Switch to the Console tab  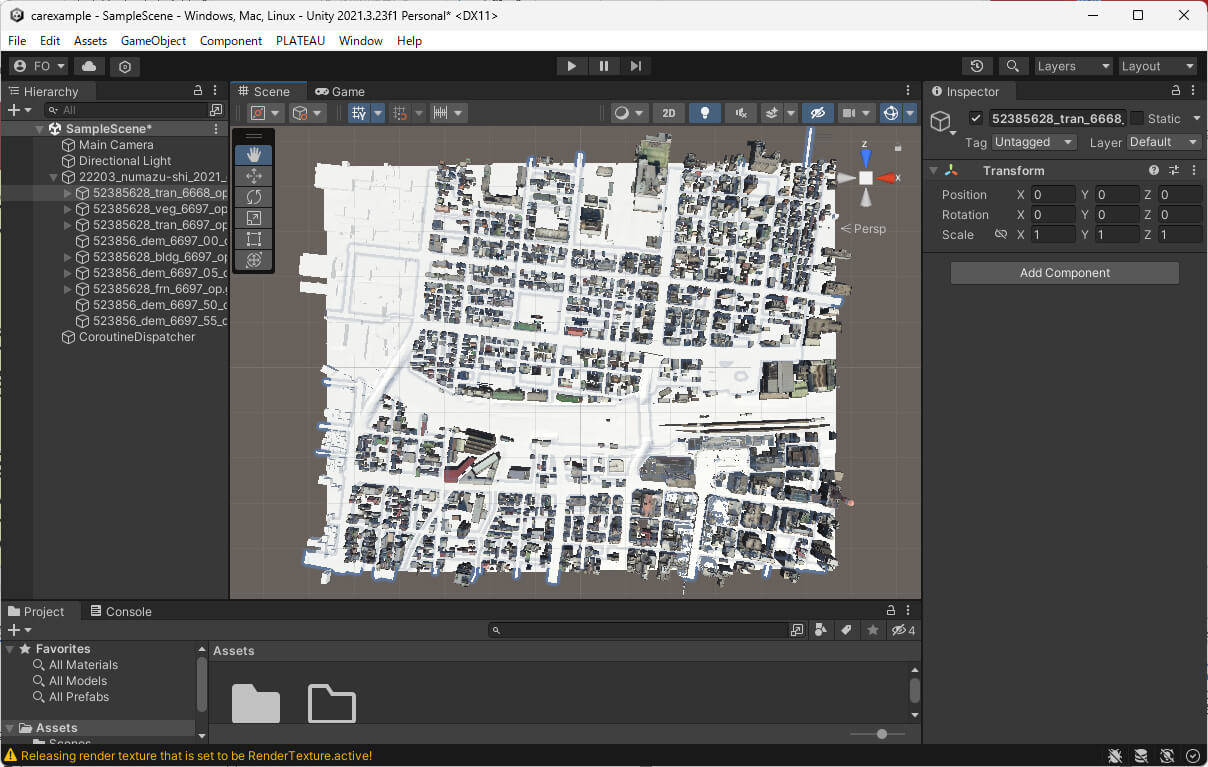click(121, 611)
